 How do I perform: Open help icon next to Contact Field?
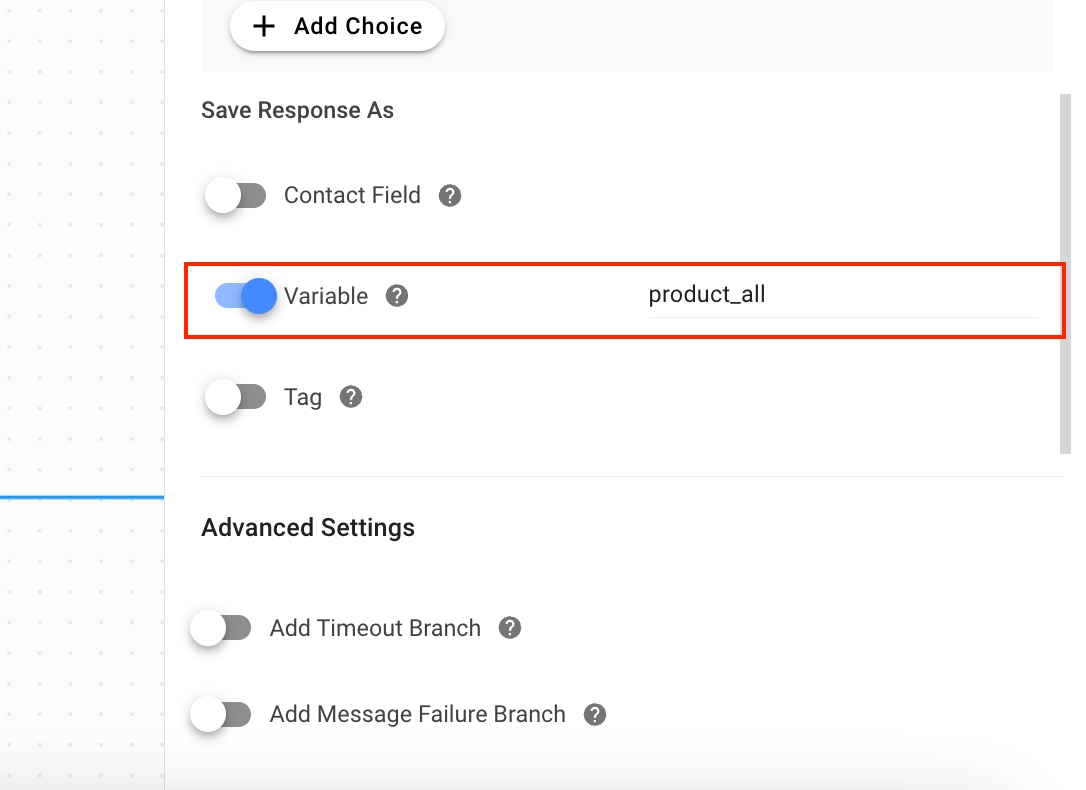tap(451, 196)
